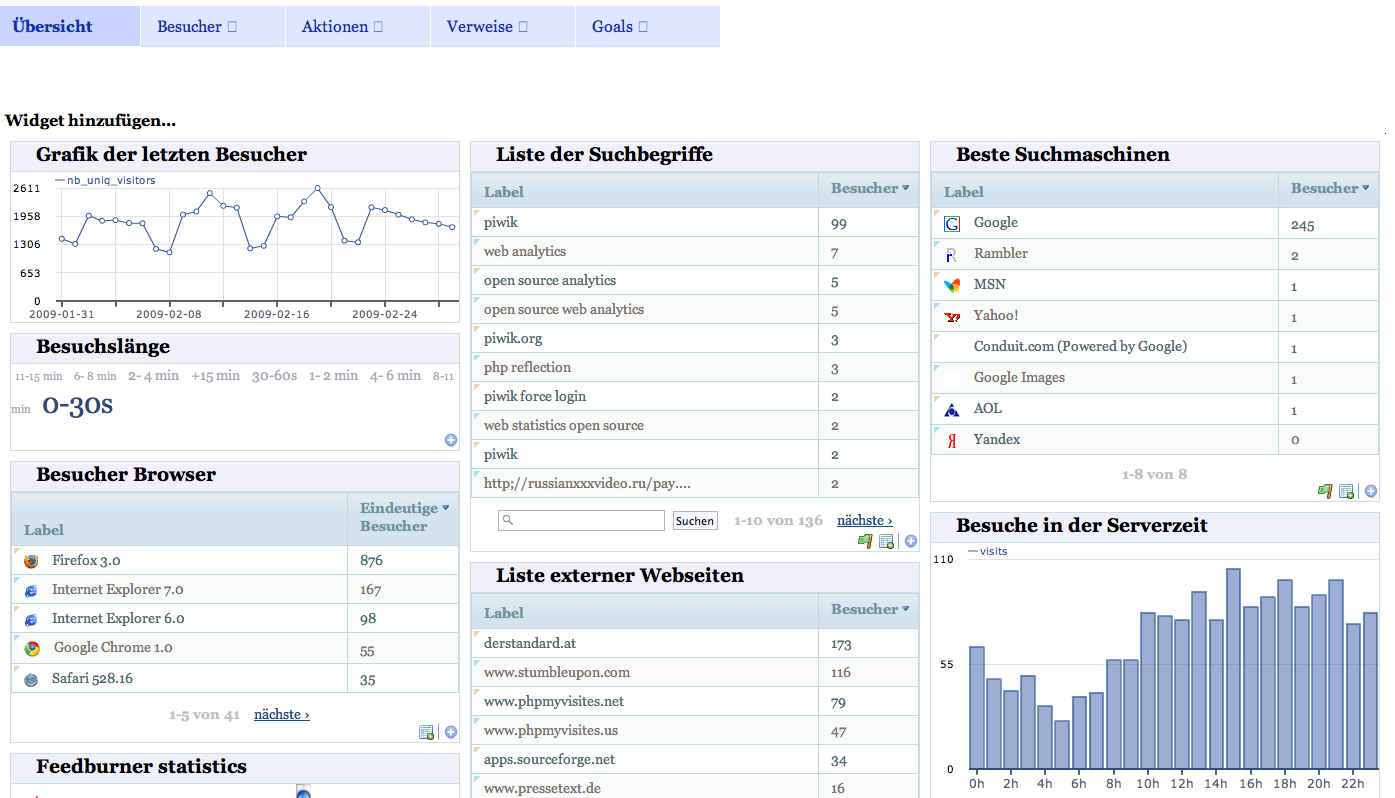Open the Besucher menu tab

pos(196,27)
